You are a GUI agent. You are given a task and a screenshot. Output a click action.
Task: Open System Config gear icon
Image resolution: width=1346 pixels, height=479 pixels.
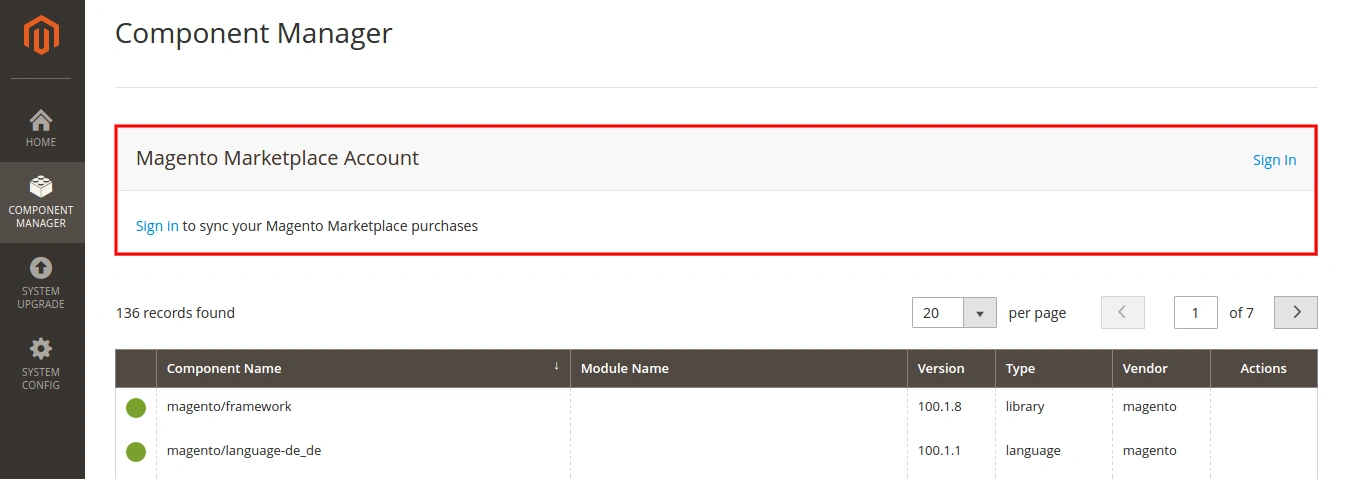41,349
